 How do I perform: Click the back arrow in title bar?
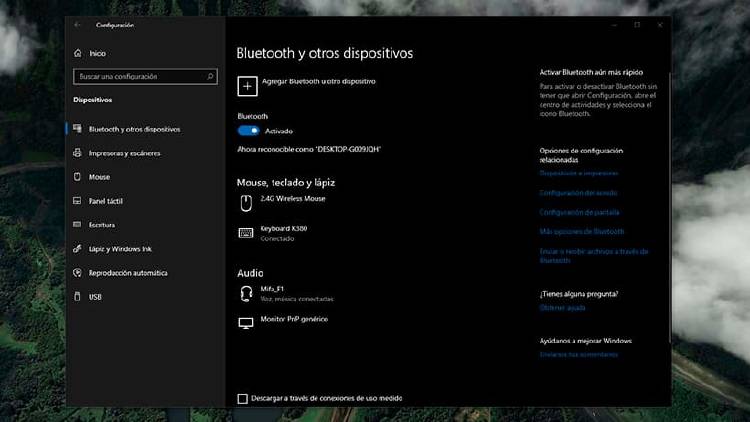[78, 24]
